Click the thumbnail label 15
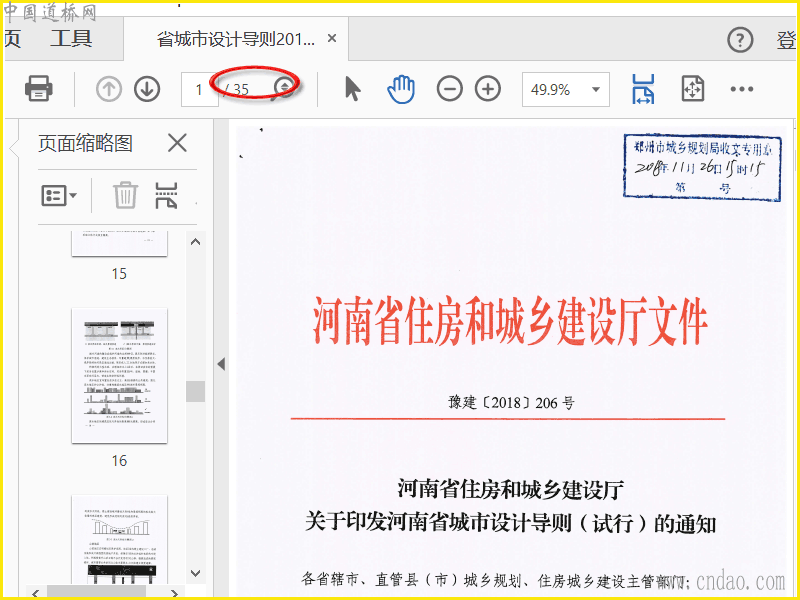 (x=119, y=274)
